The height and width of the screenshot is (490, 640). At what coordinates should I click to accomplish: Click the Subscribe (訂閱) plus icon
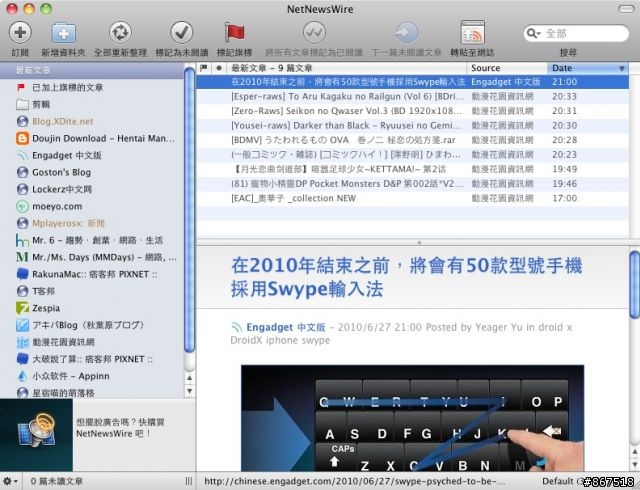coord(20,33)
